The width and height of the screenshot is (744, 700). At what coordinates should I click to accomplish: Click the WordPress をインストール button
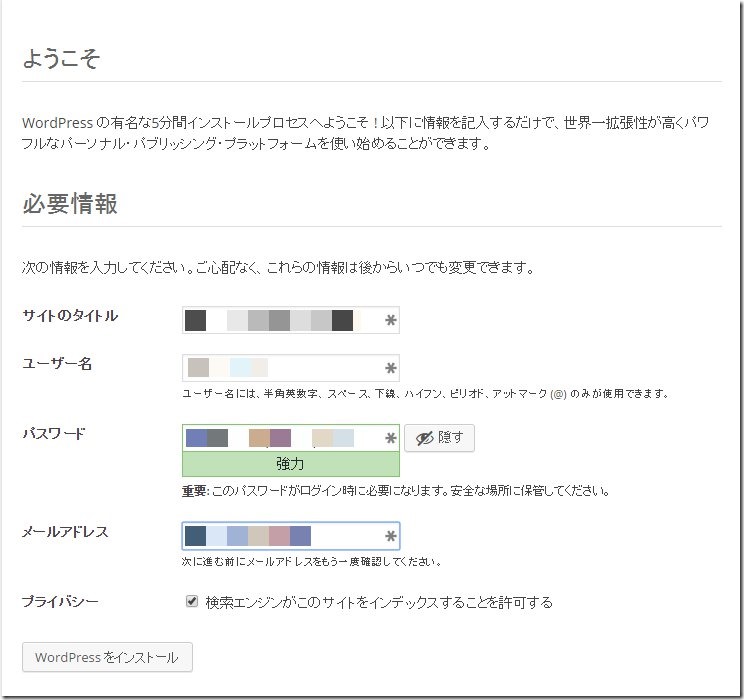[107, 657]
